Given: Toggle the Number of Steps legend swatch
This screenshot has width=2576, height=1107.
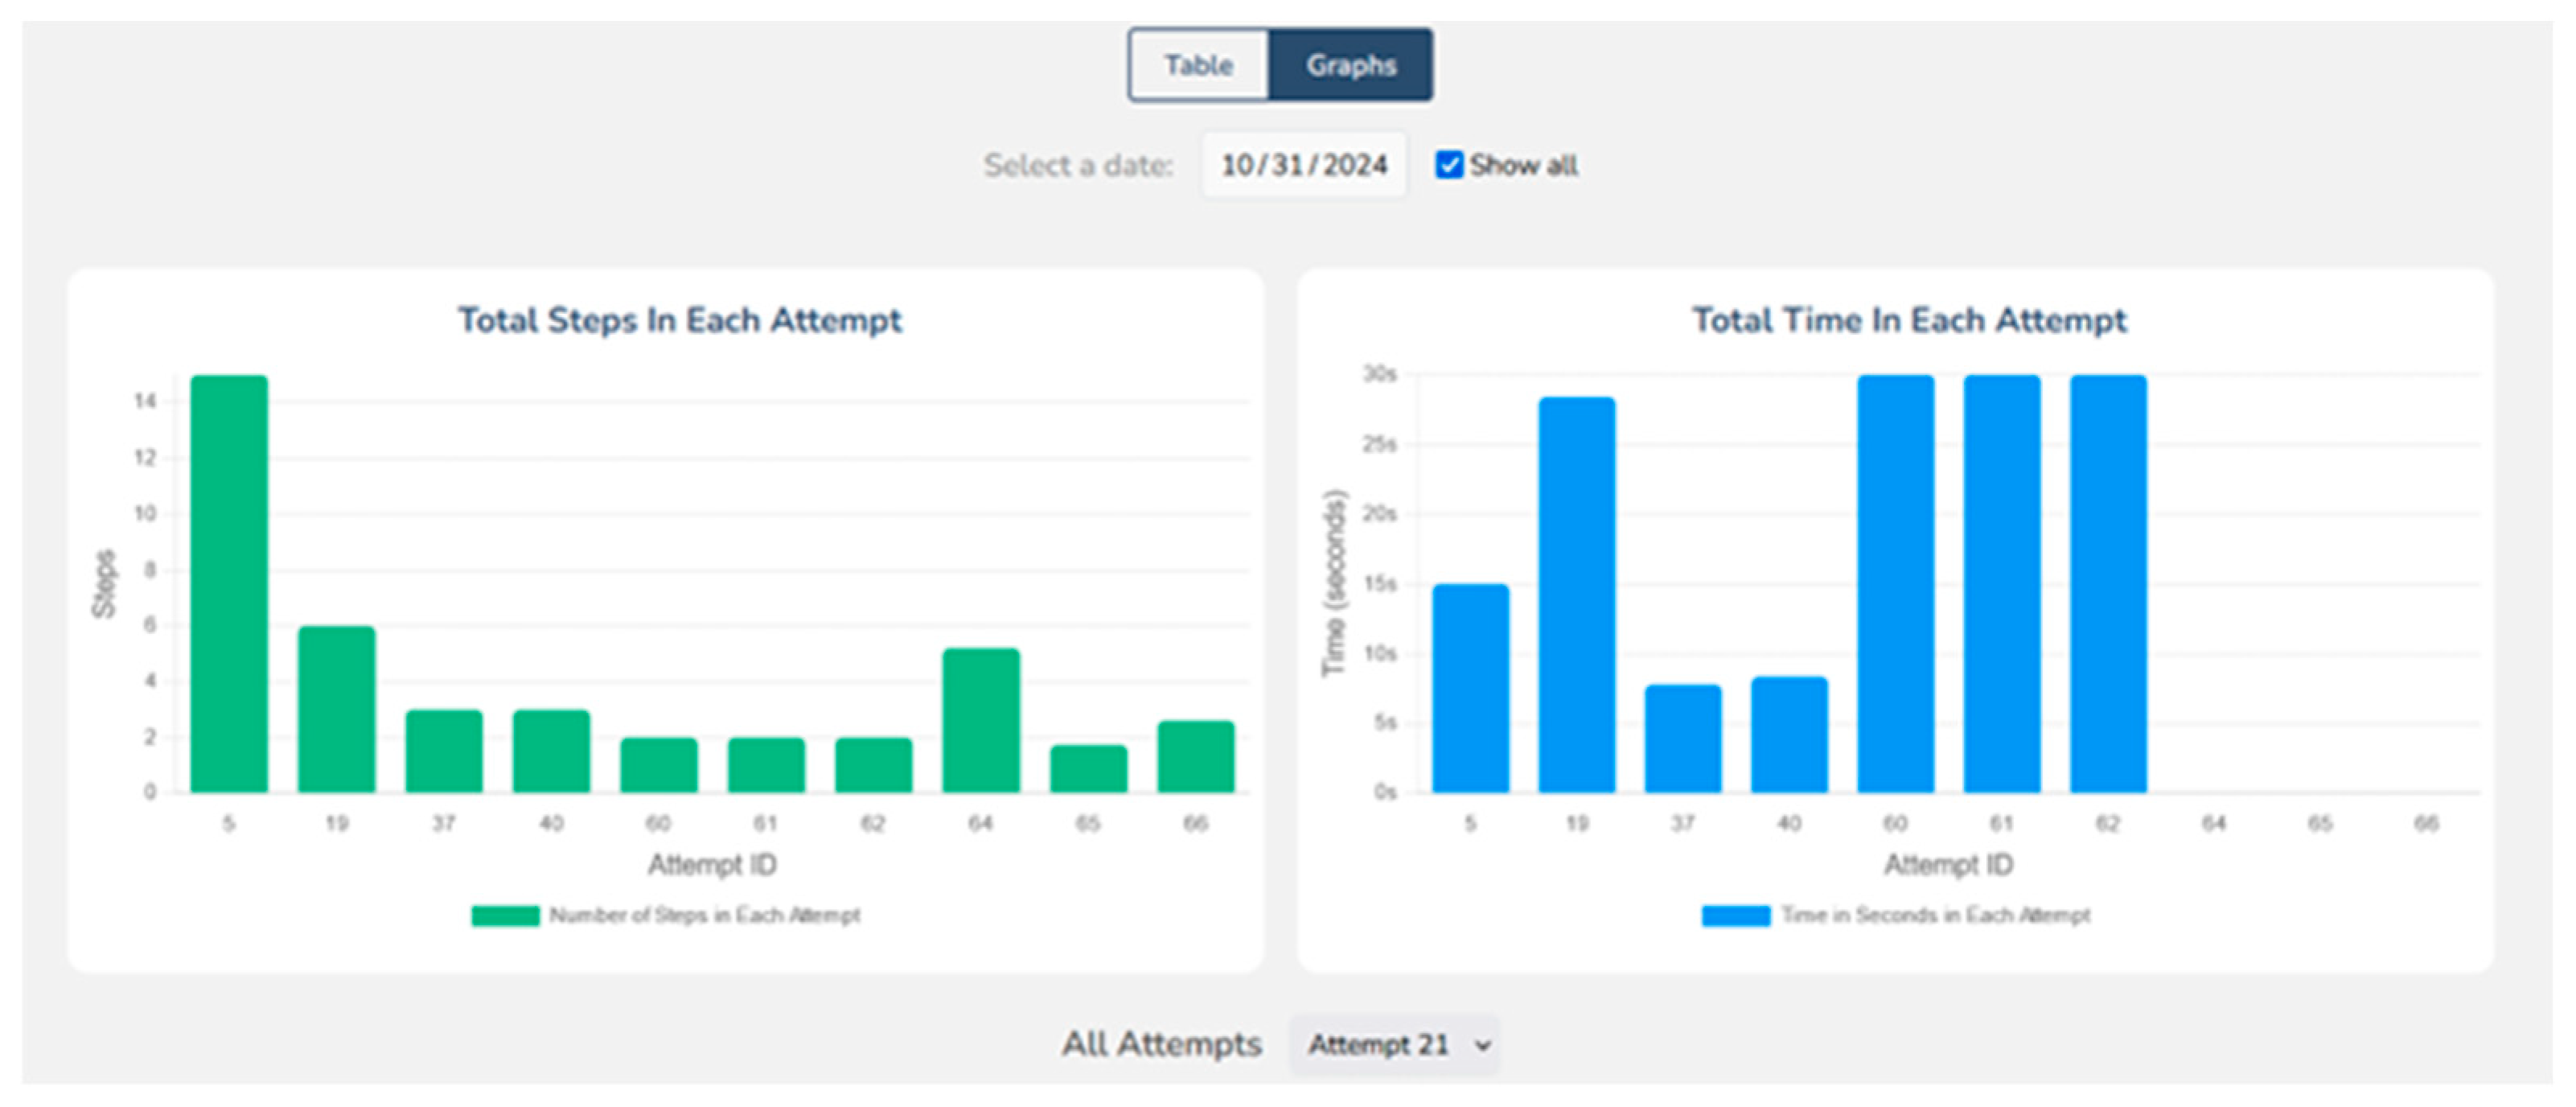Looking at the screenshot, I should tap(505, 915).
